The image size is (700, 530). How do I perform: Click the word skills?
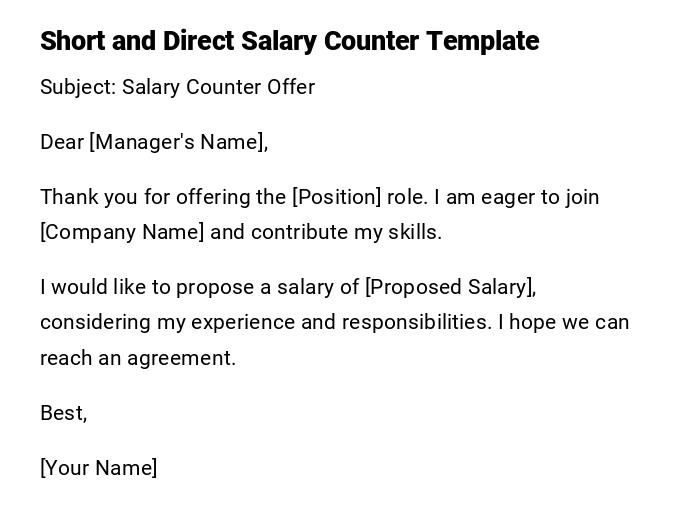[x=413, y=232]
